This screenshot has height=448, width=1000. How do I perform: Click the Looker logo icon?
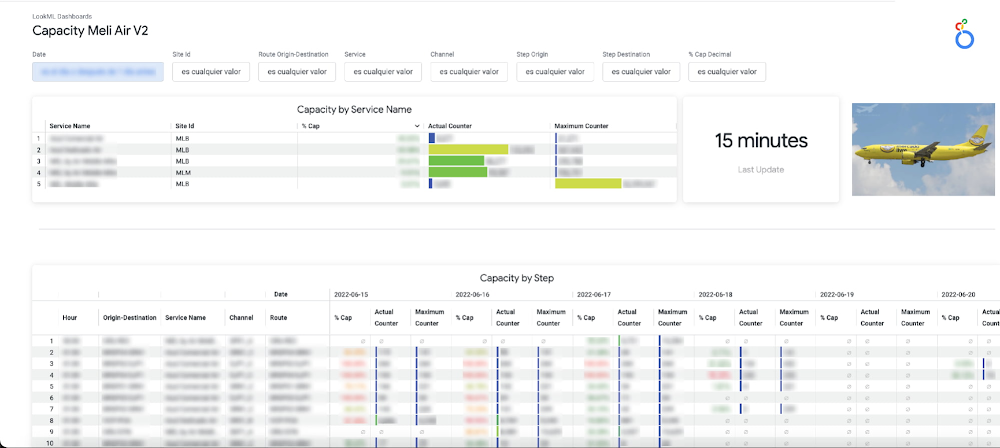[964, 33]
